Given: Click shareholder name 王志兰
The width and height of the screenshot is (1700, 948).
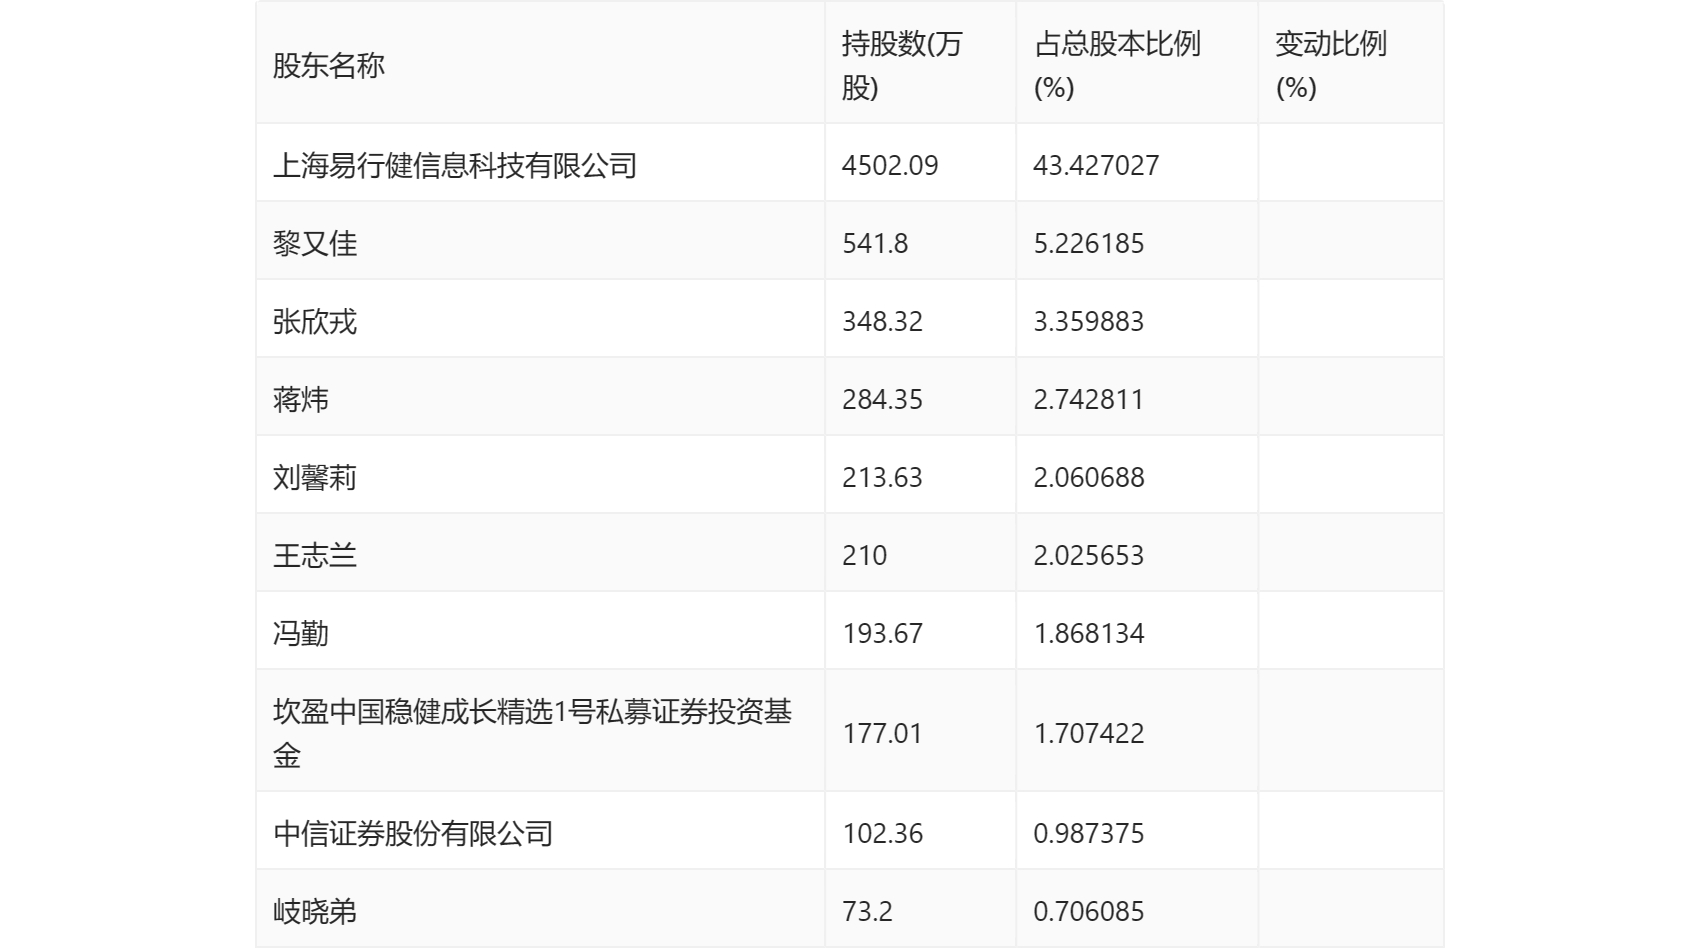Looking at the screenshot, I should [x=315, y=555].
